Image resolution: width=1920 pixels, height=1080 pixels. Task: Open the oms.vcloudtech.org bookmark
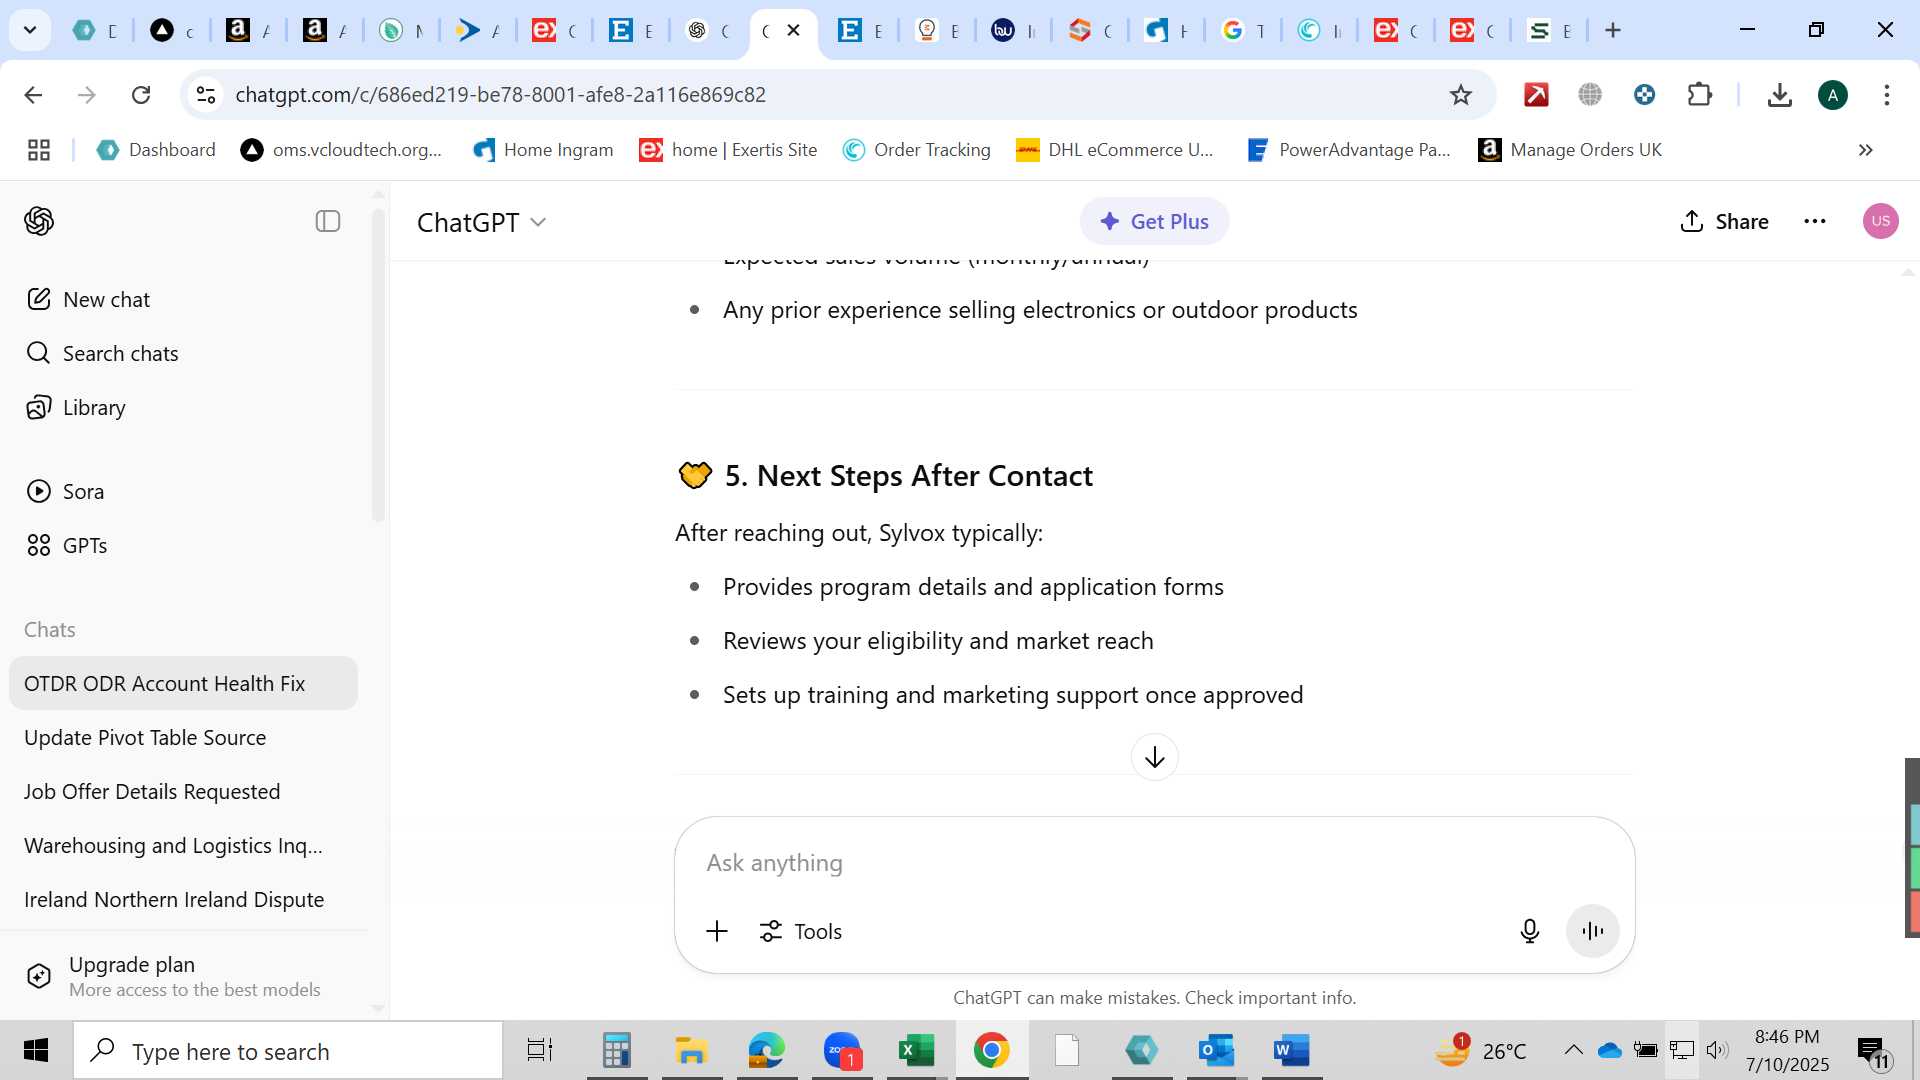click(341, 150)
